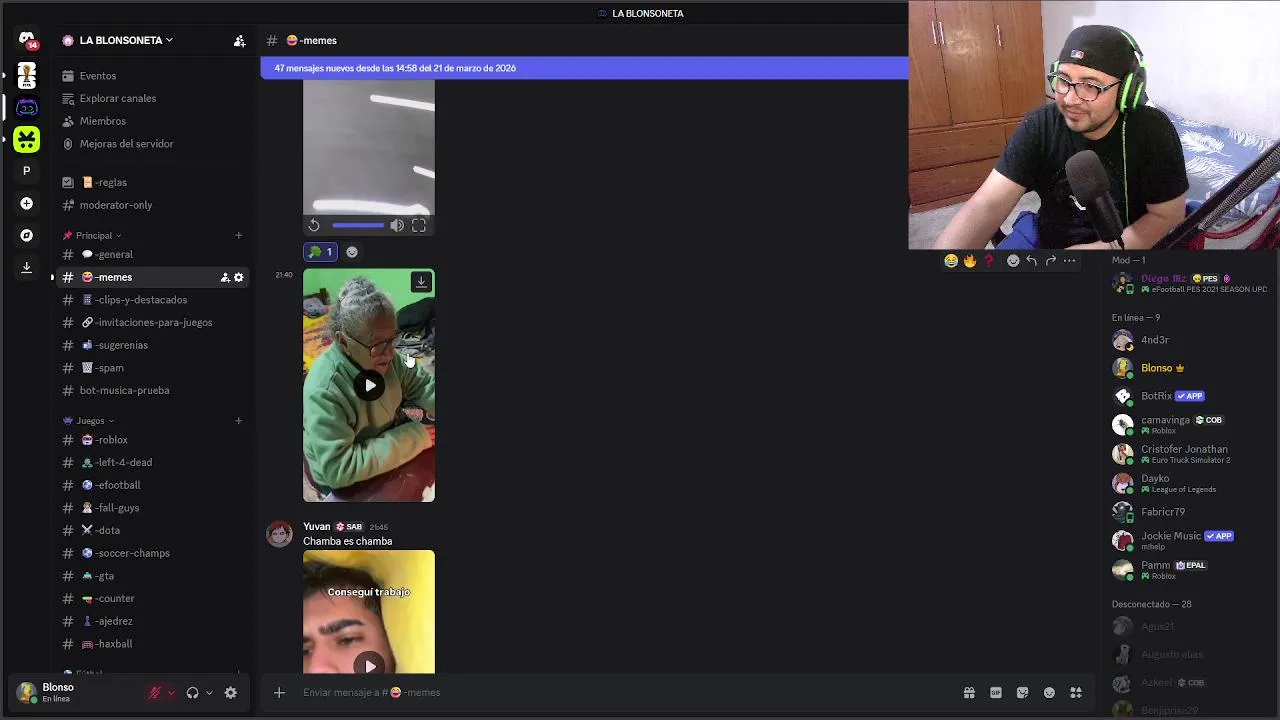Open the emoji picker in message bar
Image resolution: width=1280 pixels, height=720 pixels.
(1049, 692)
